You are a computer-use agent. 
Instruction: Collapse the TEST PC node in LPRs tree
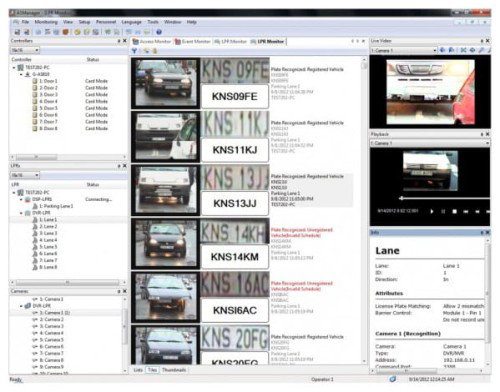coord(14,192)
